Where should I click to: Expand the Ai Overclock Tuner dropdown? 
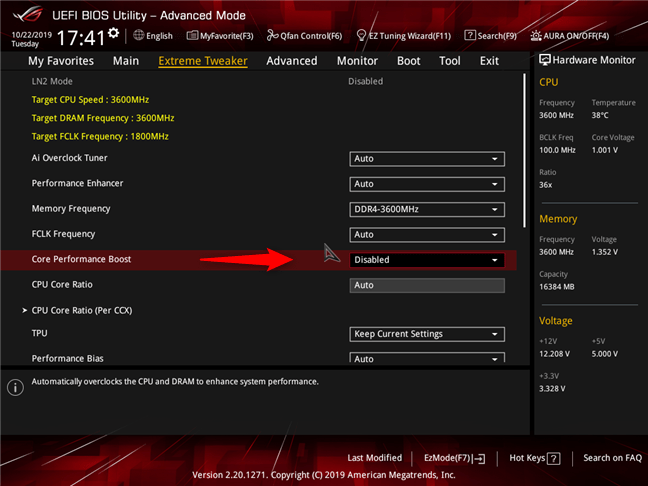427,159
